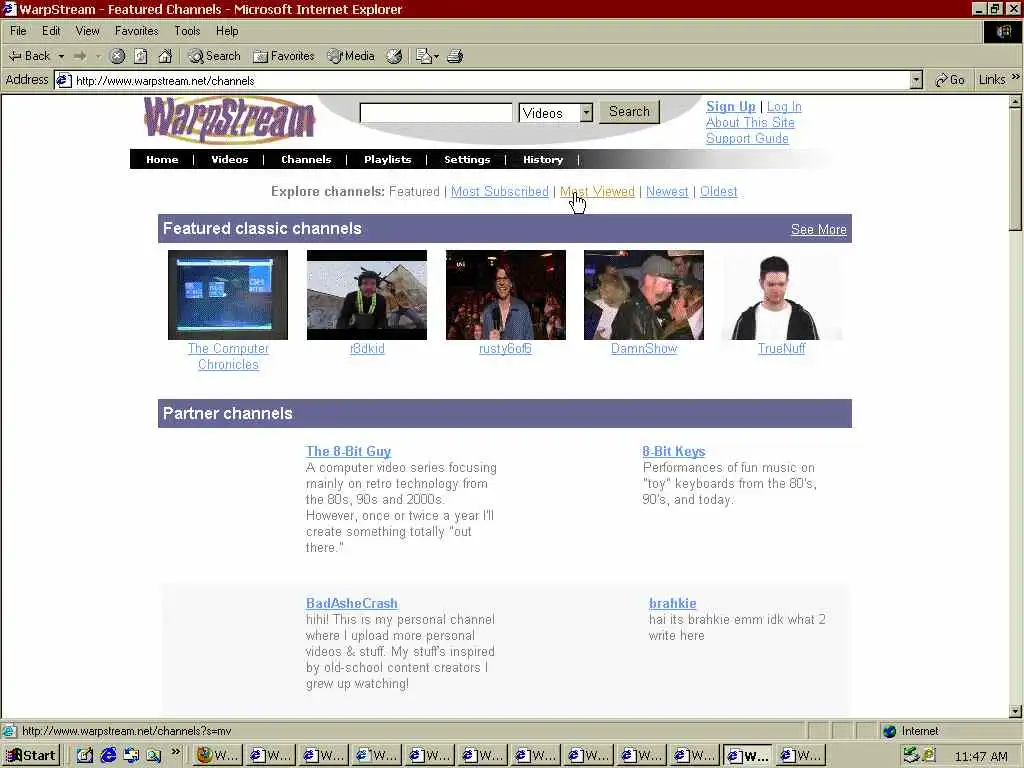Go to the Home tab in the site navigation

(x=162, y=159)
